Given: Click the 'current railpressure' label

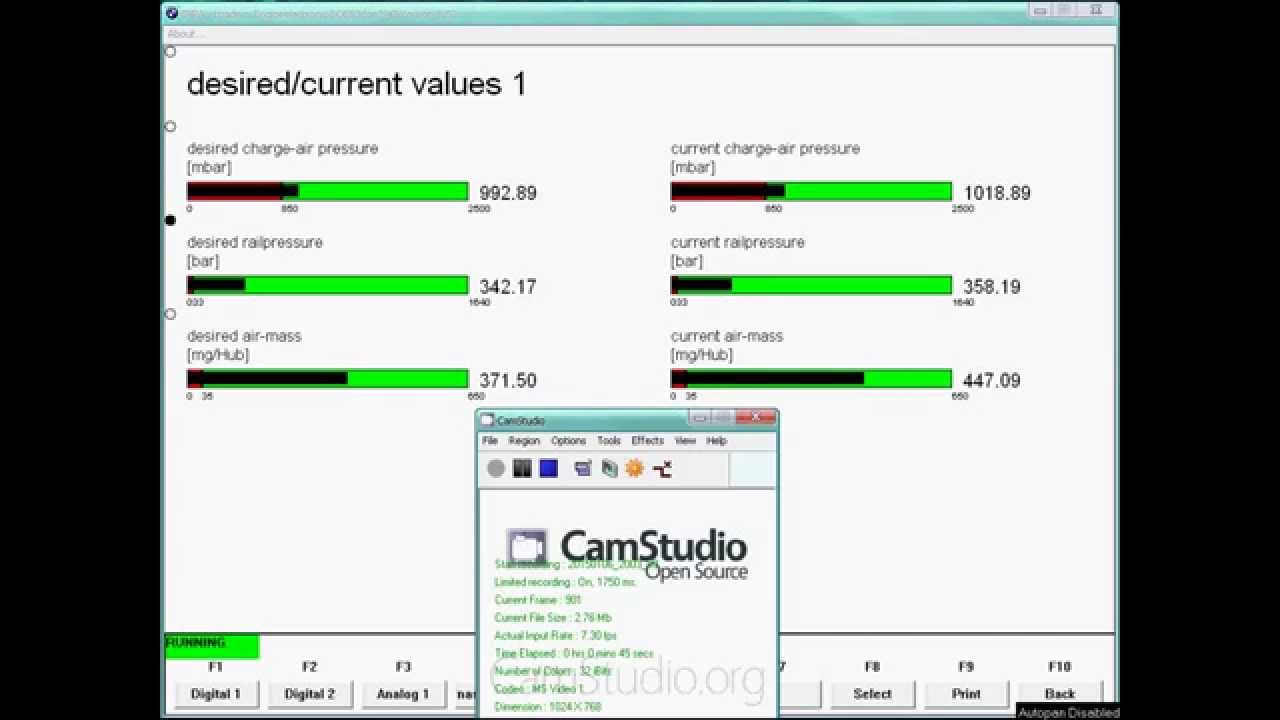Looking at the screenshot, I should 738,242.
